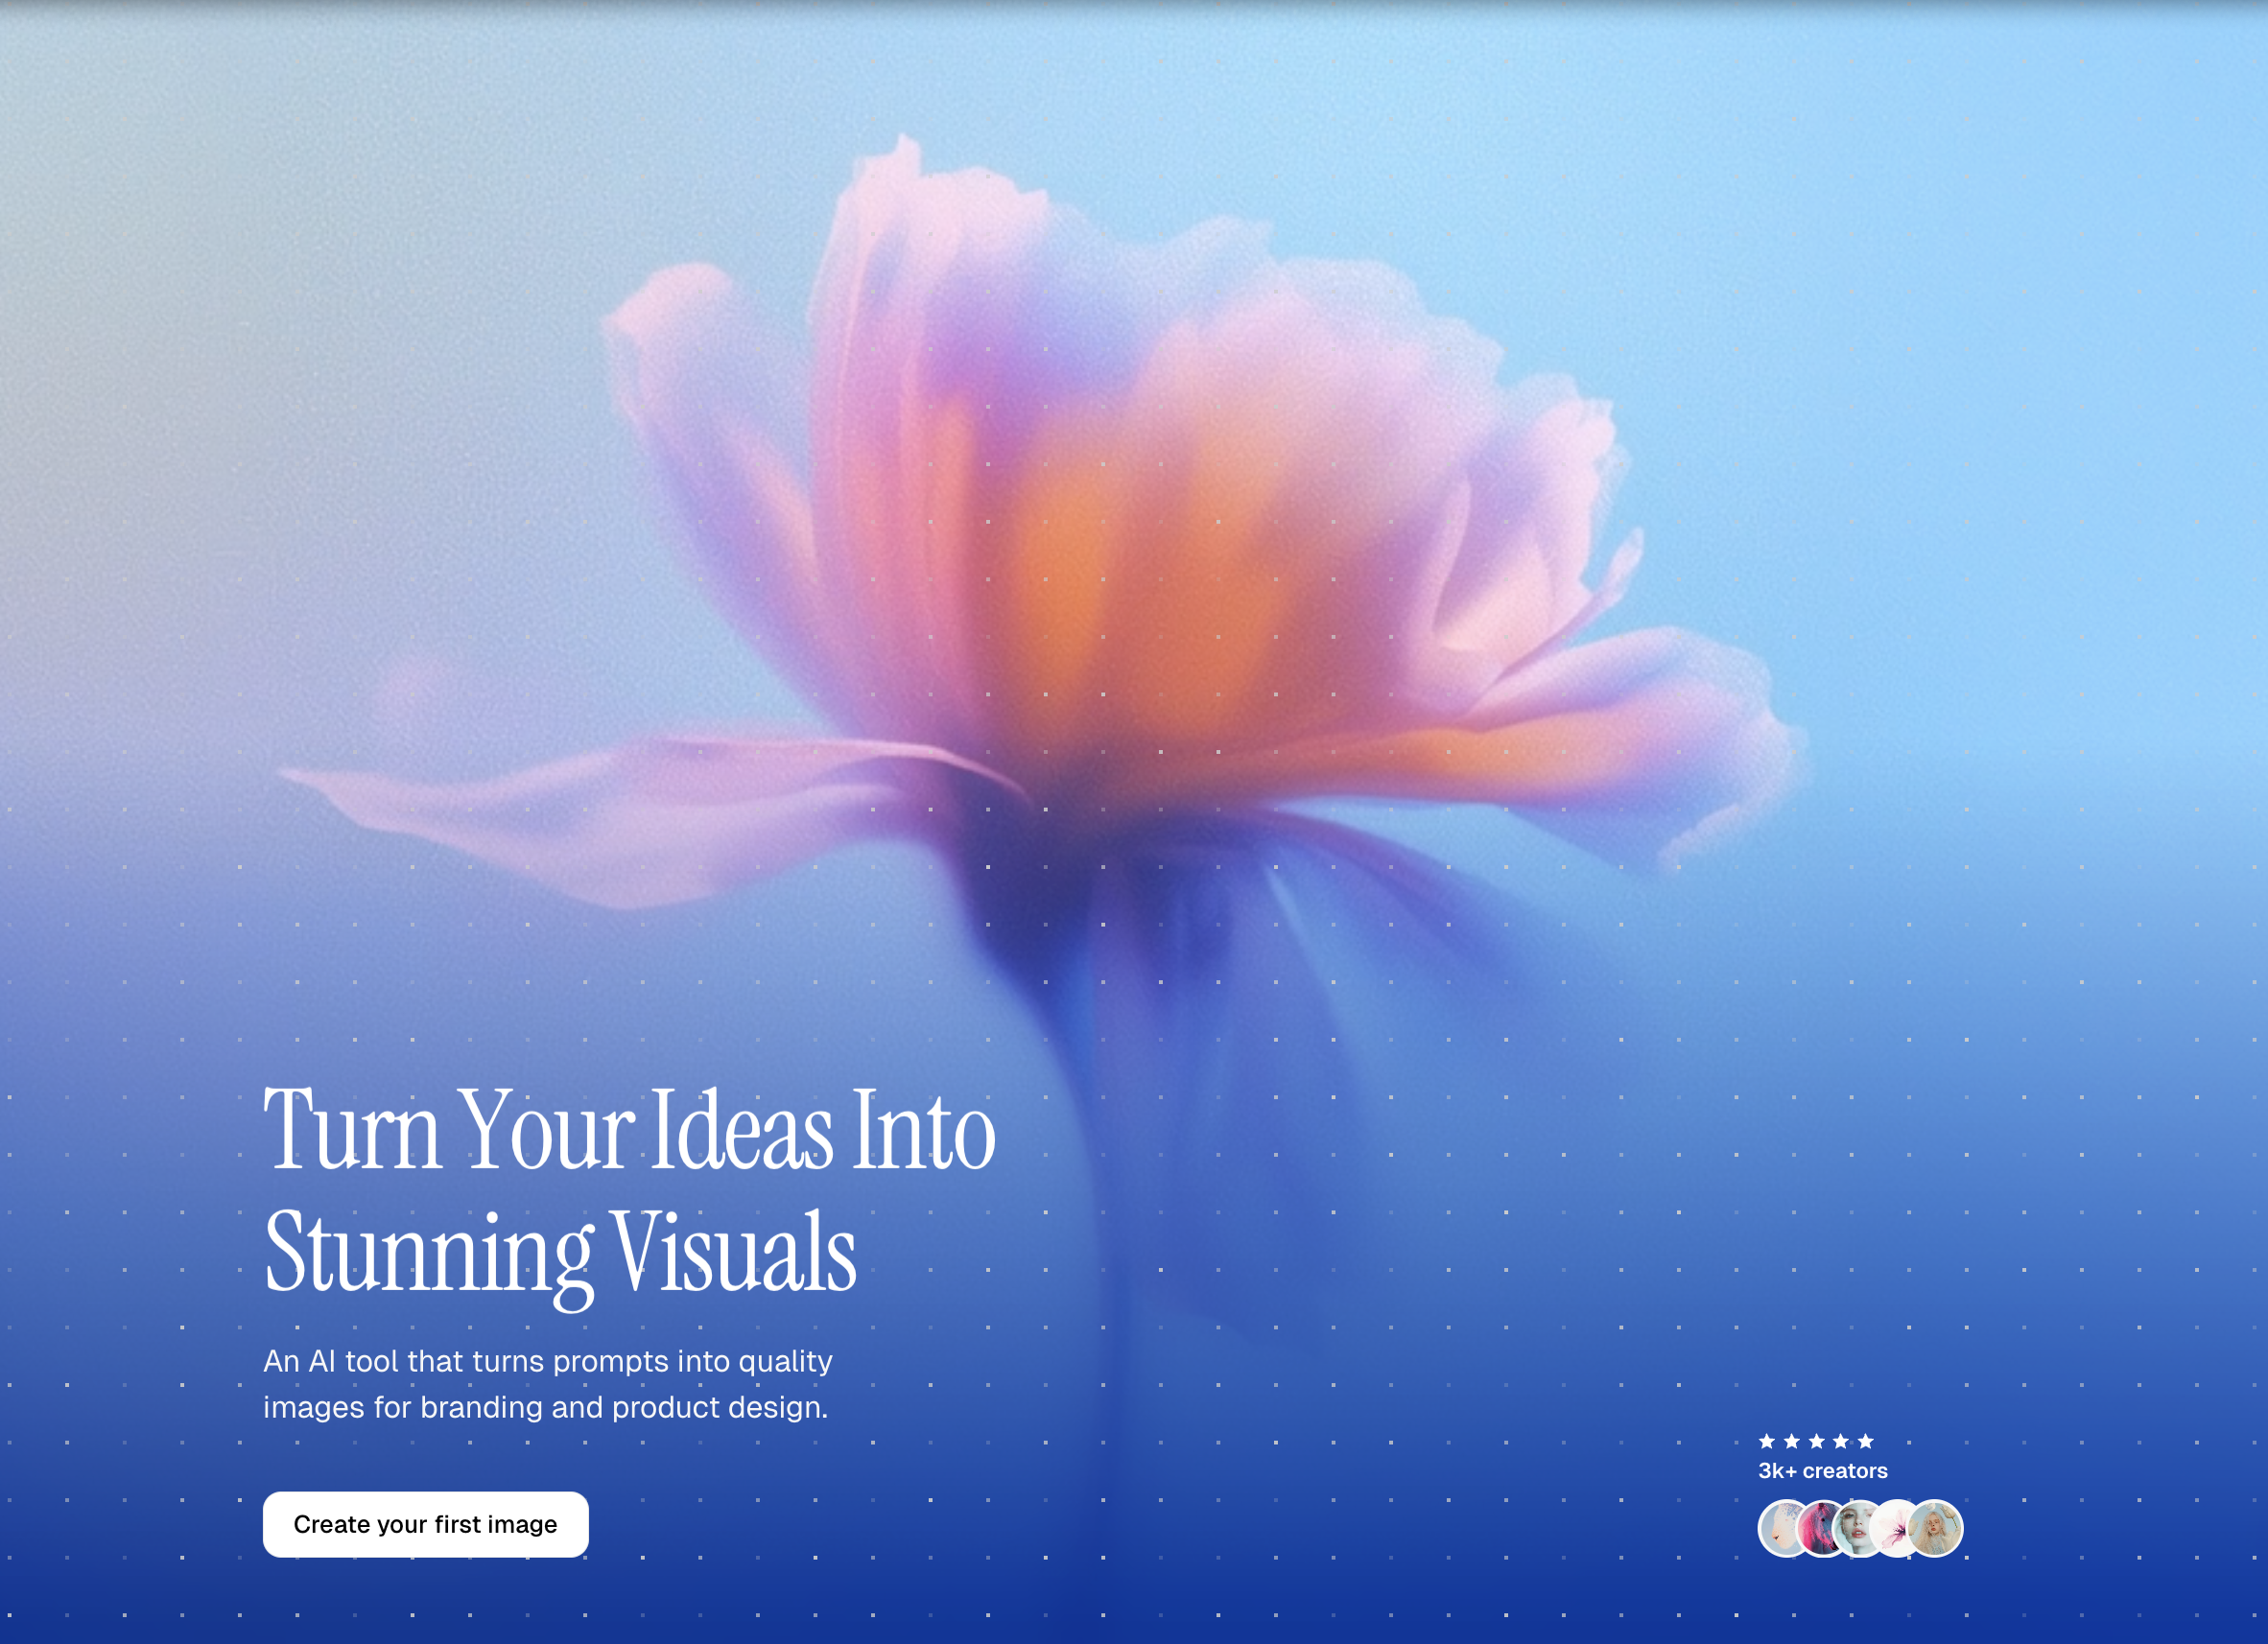This screenshot has height=1644, width=2268.
Task: Open the pale dotted face avatar
Action: pos(1779,1529)
